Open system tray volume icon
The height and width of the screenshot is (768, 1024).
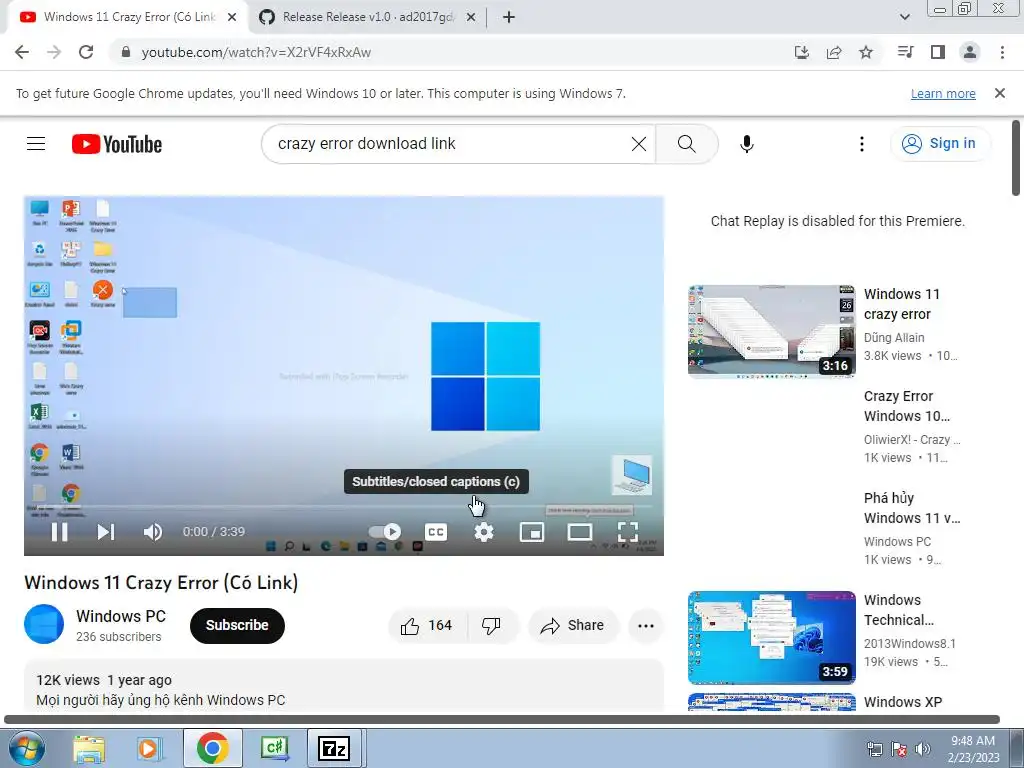coord(923,748)
